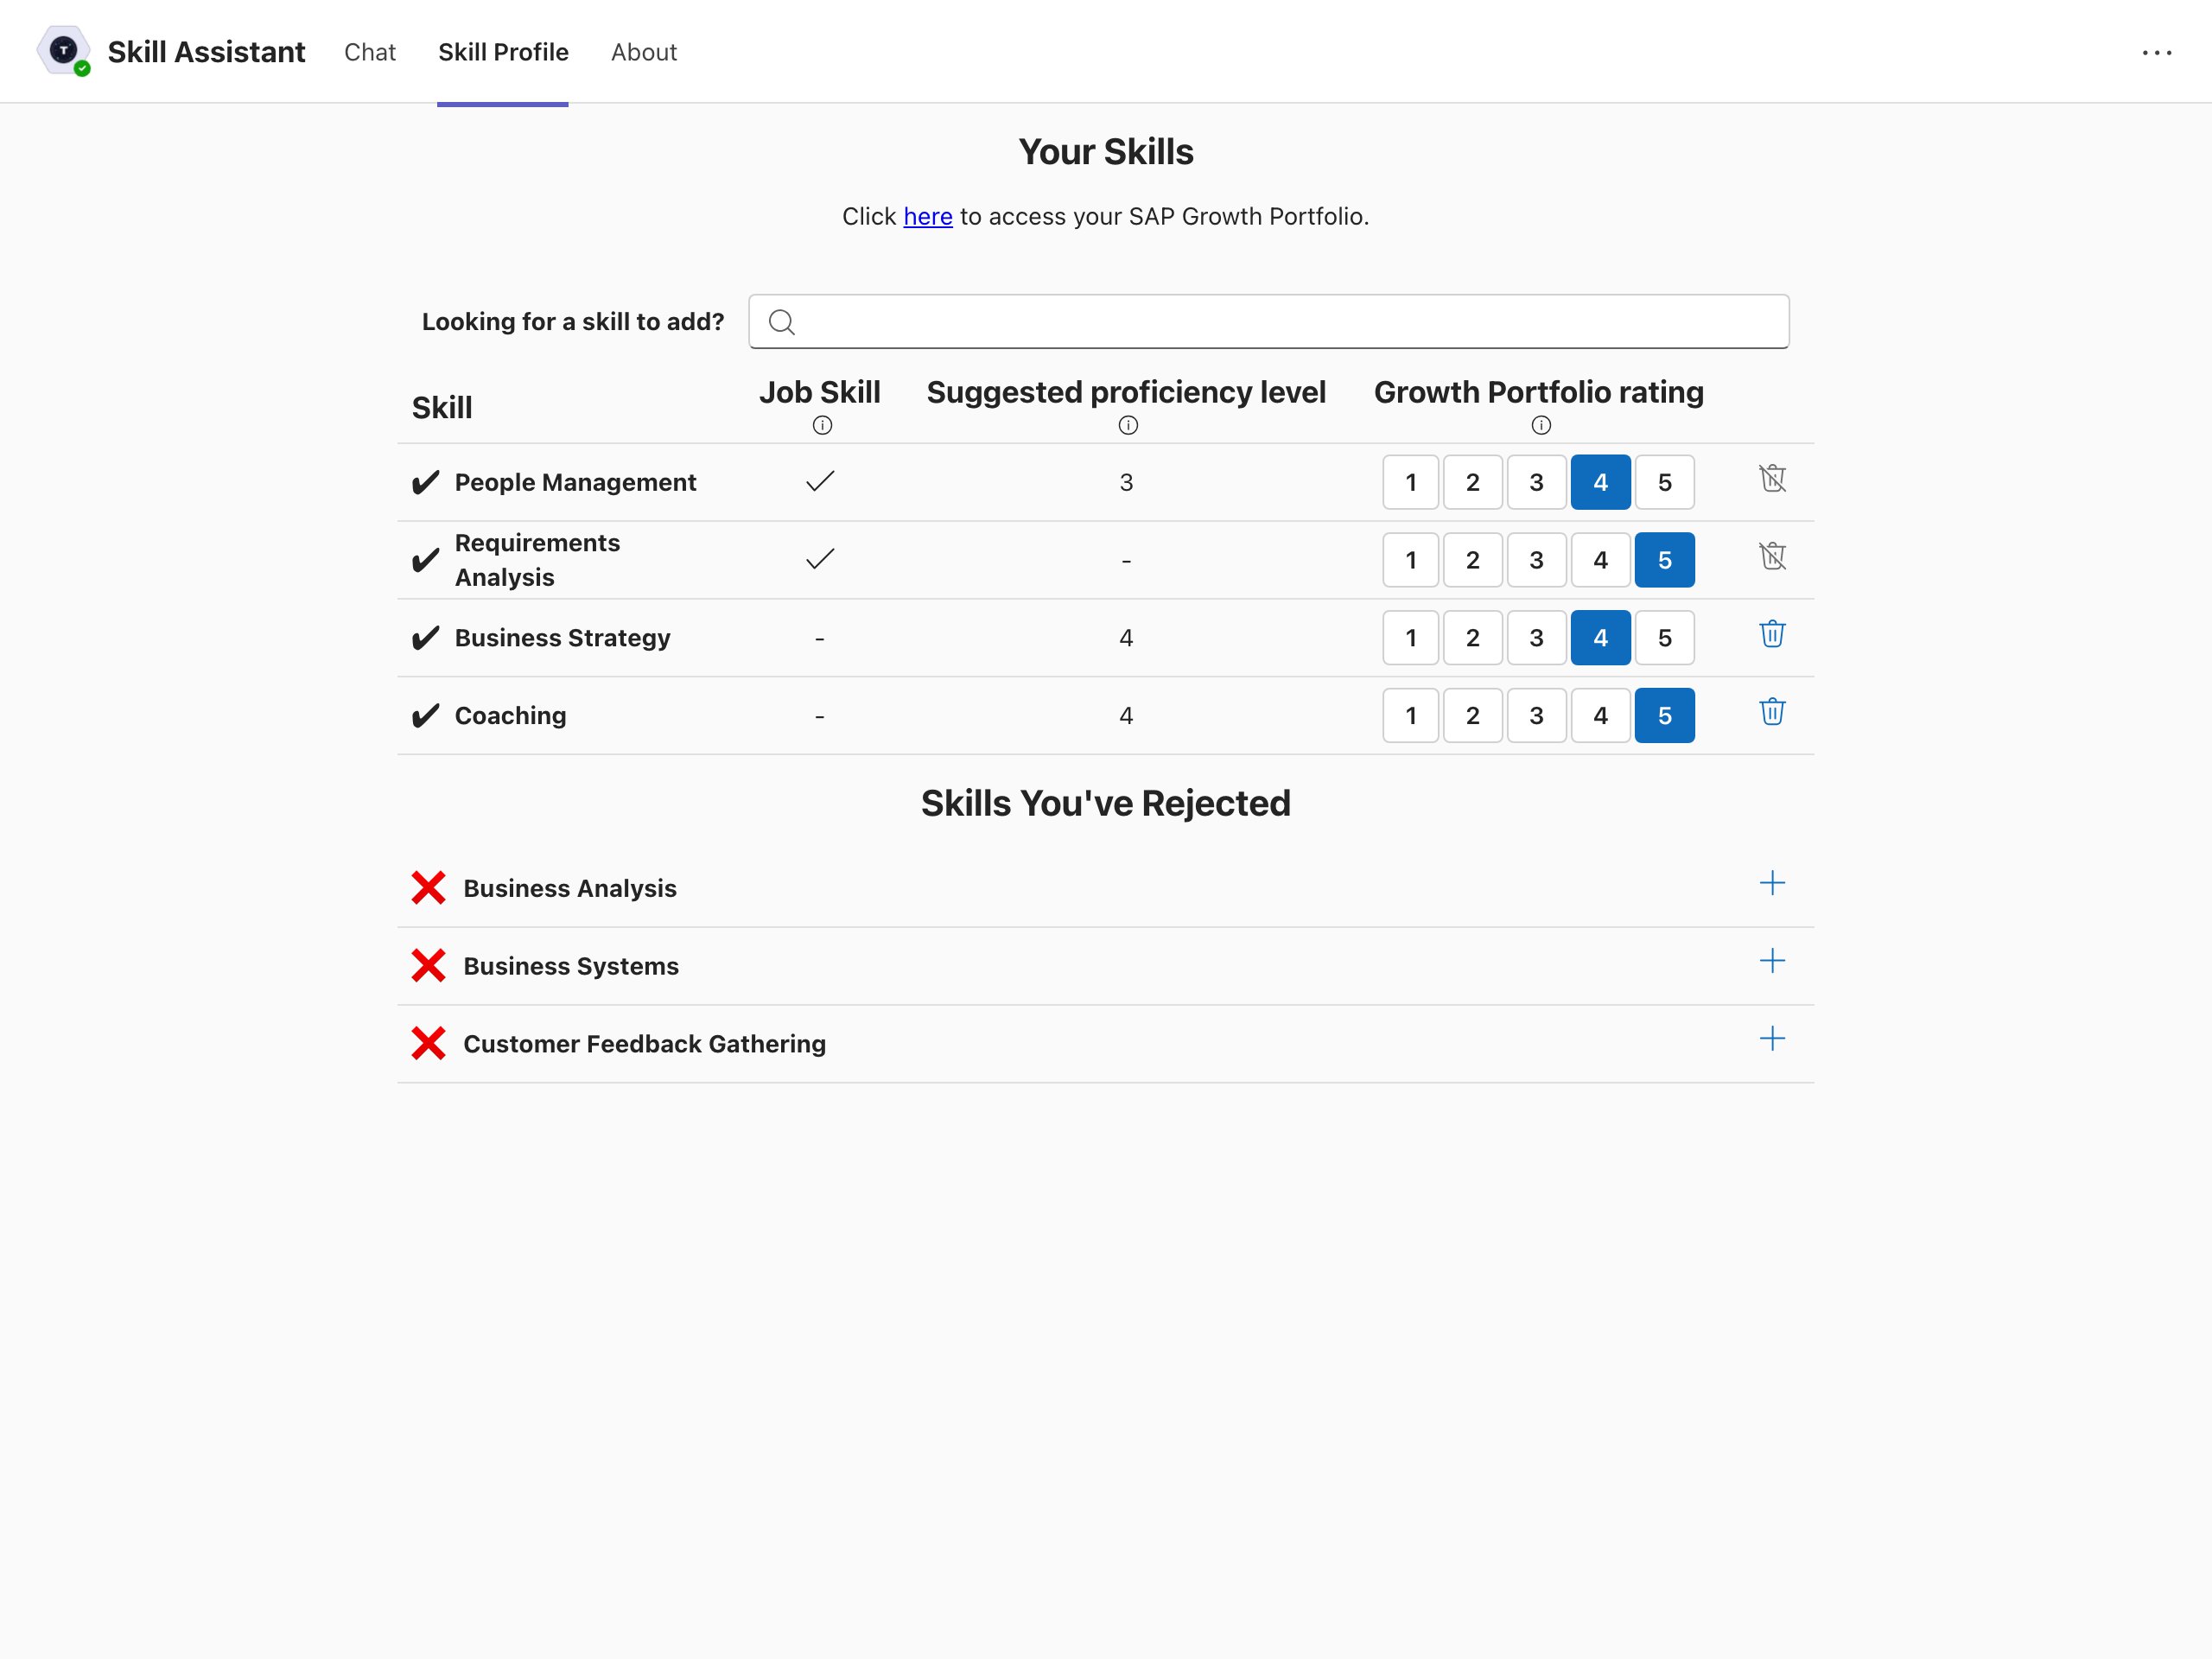Show Job Skill info tooltip icon

[822, 425]
